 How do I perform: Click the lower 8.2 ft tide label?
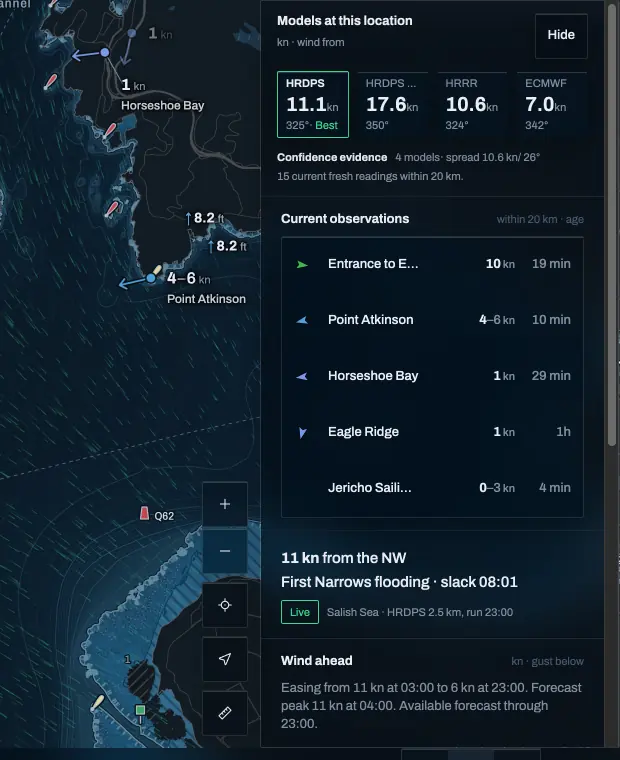click(x=227, y=246)
